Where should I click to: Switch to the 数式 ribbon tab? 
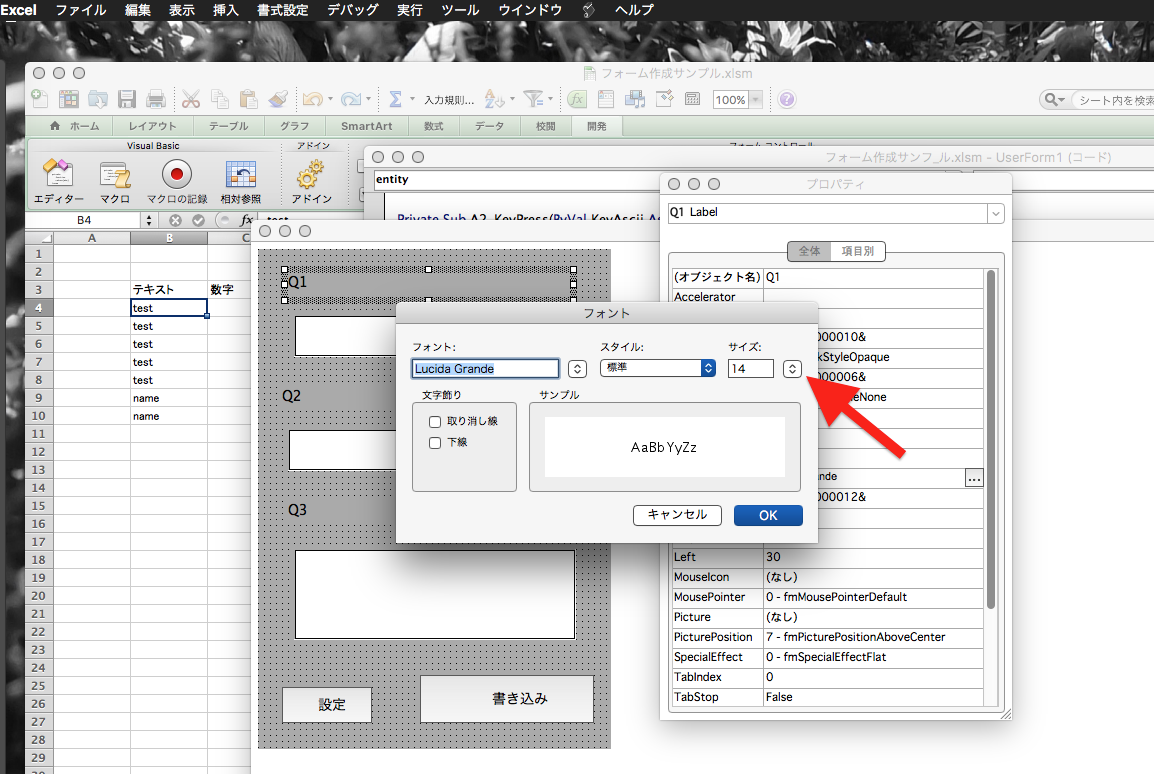[433, 126]
